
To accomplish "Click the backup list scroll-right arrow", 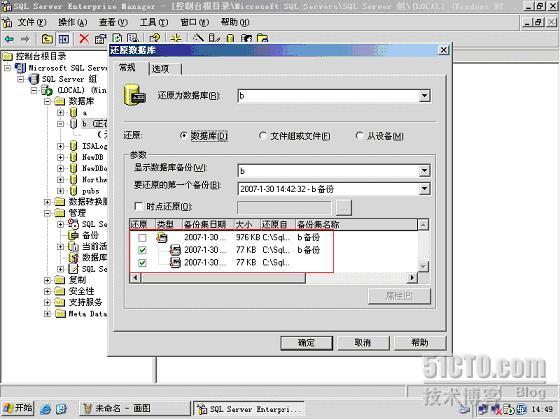I will pos(412,278).
